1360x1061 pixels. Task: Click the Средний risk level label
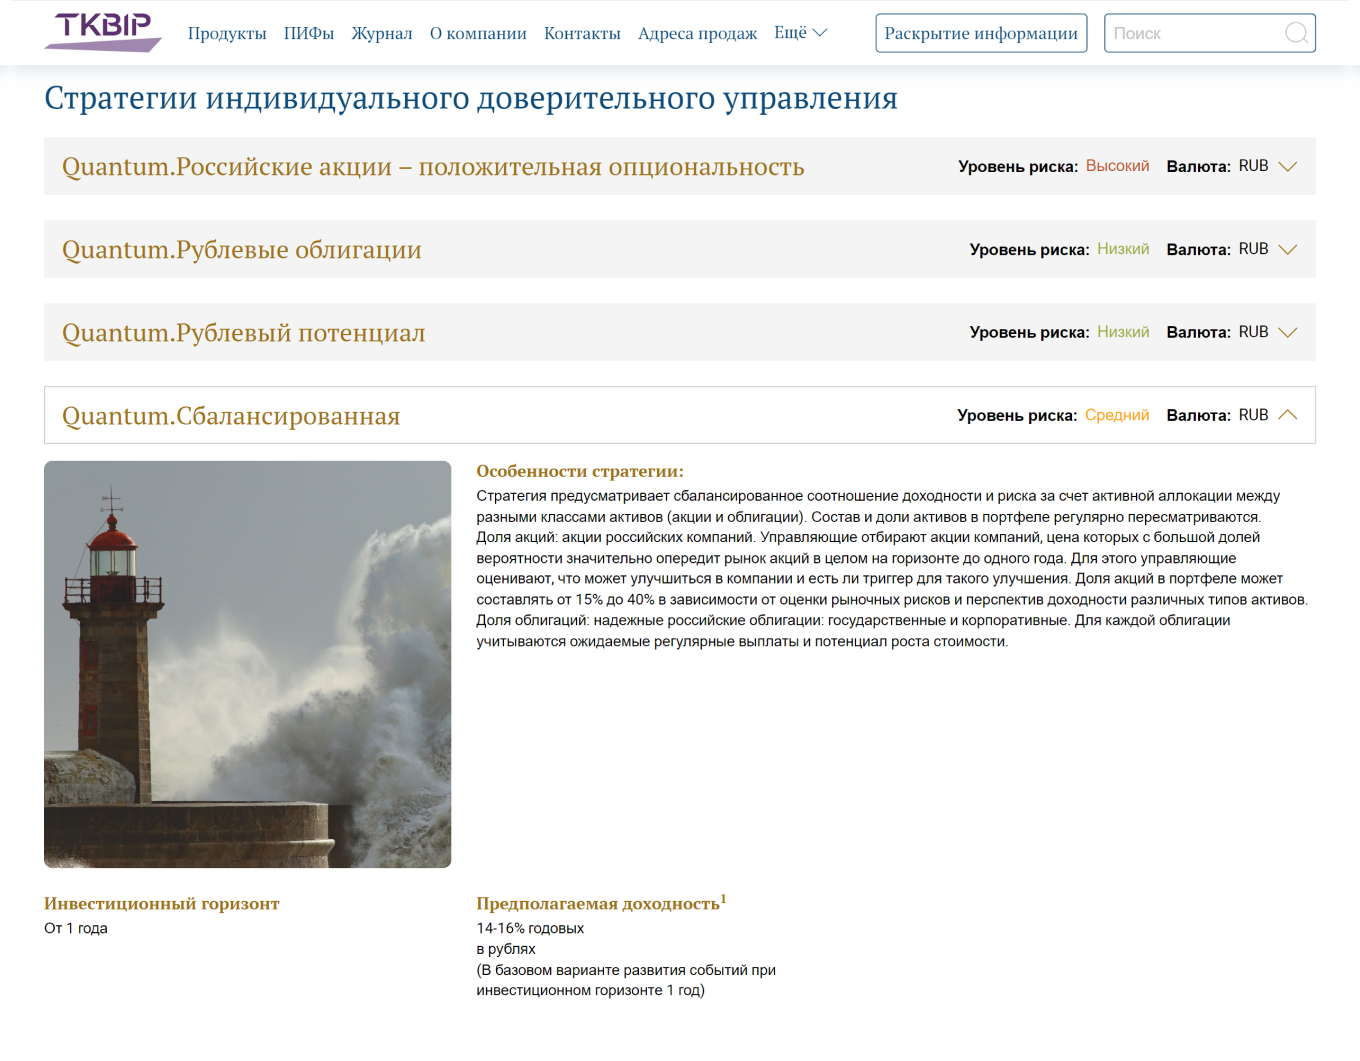pyautogui.click(x=1117, y=414)
